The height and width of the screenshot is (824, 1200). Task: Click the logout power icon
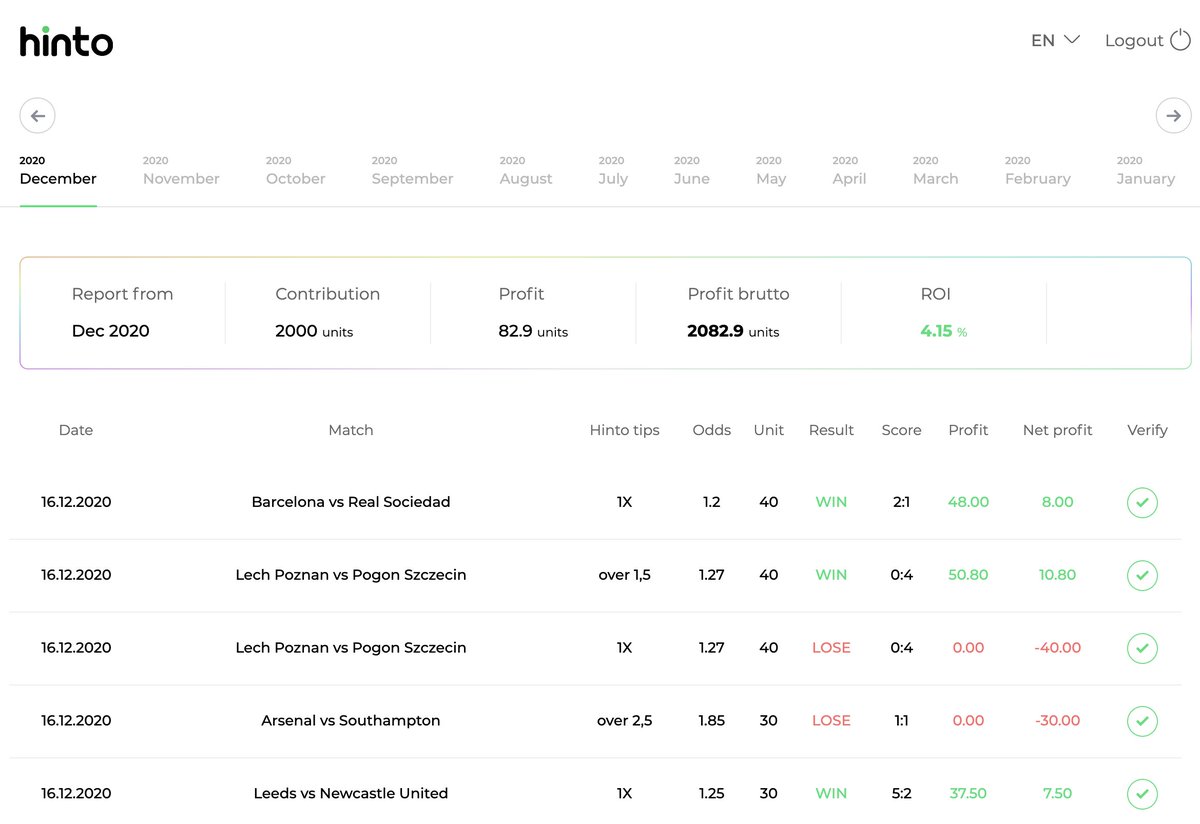[1181, 39]
